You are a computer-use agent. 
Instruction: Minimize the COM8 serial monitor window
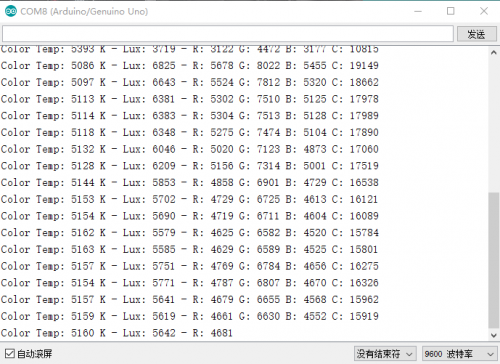[x=418, y=11]
